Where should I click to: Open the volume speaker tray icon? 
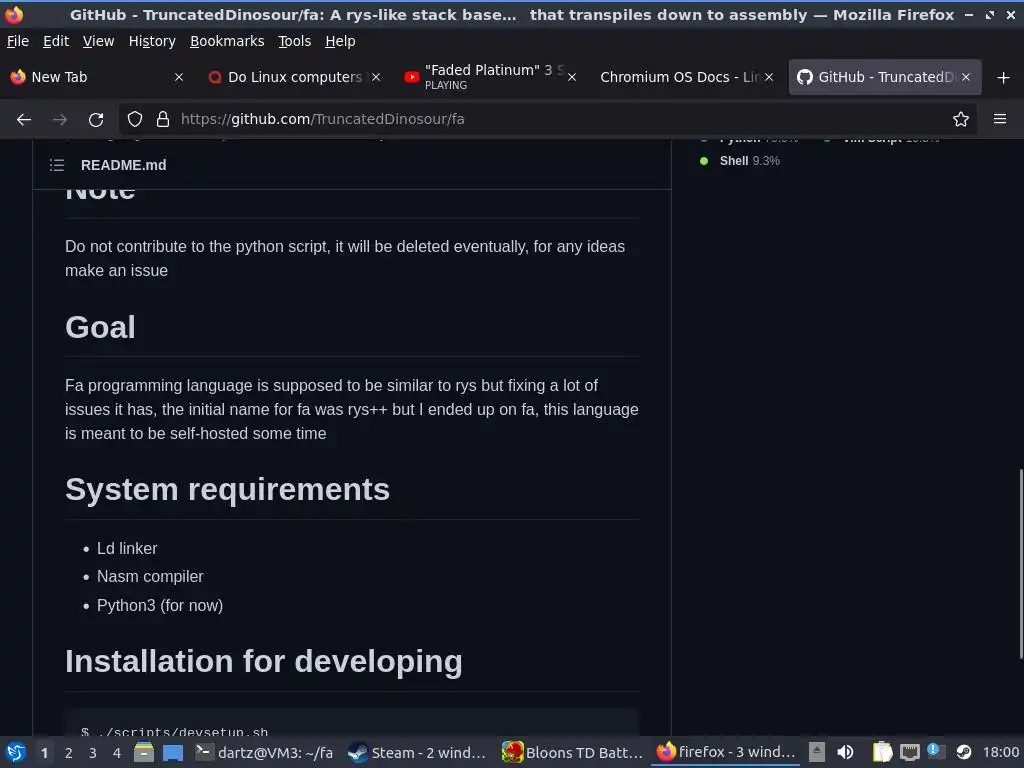point(845,752)
